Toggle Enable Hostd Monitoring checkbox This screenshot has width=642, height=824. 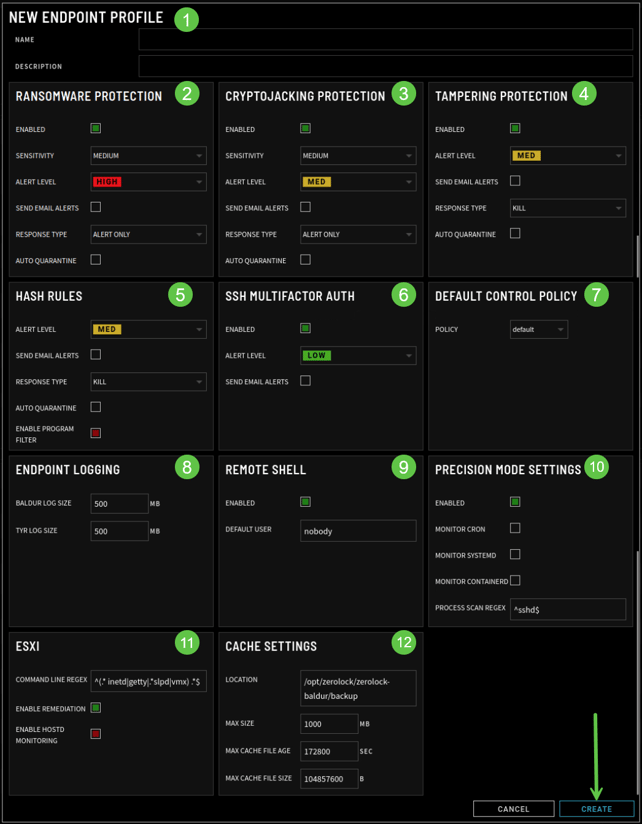click(96, 734)
